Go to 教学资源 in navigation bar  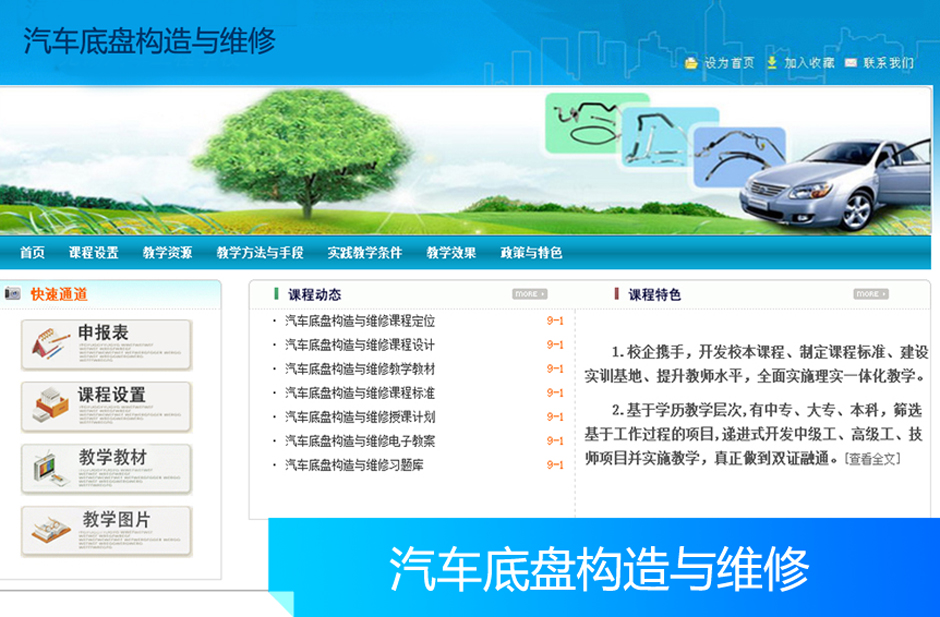pyautogui.click(x=167, y=253)
